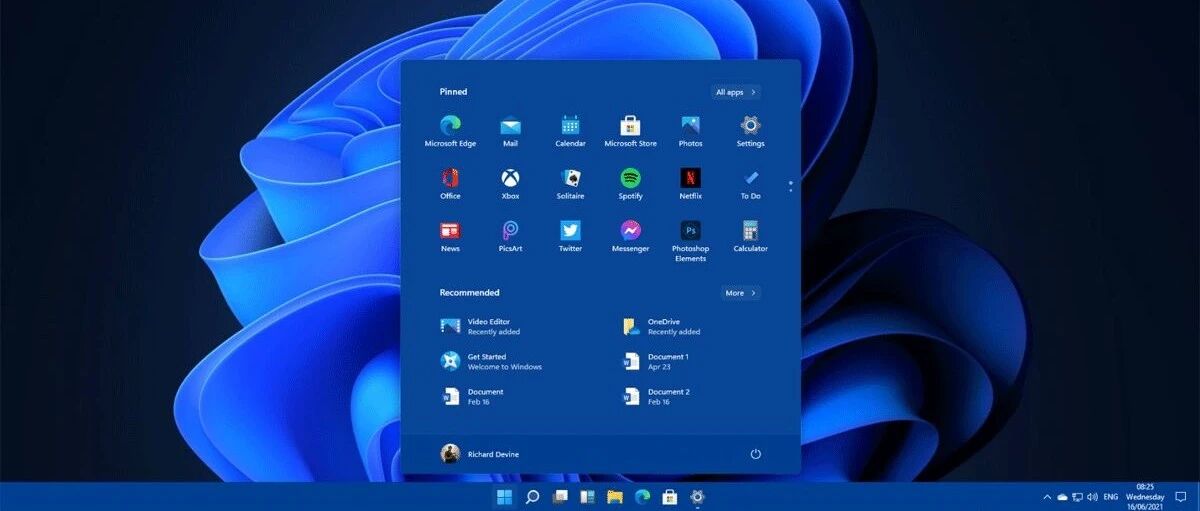
Task: Launch the Office app
Action: pyautogui.click(x=450, y=184)
